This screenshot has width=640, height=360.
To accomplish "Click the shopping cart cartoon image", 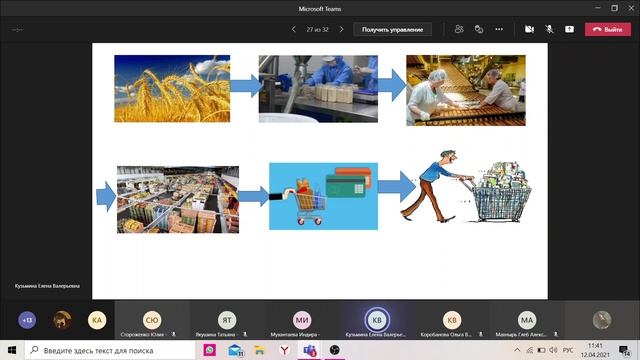I will click(465, 187).
